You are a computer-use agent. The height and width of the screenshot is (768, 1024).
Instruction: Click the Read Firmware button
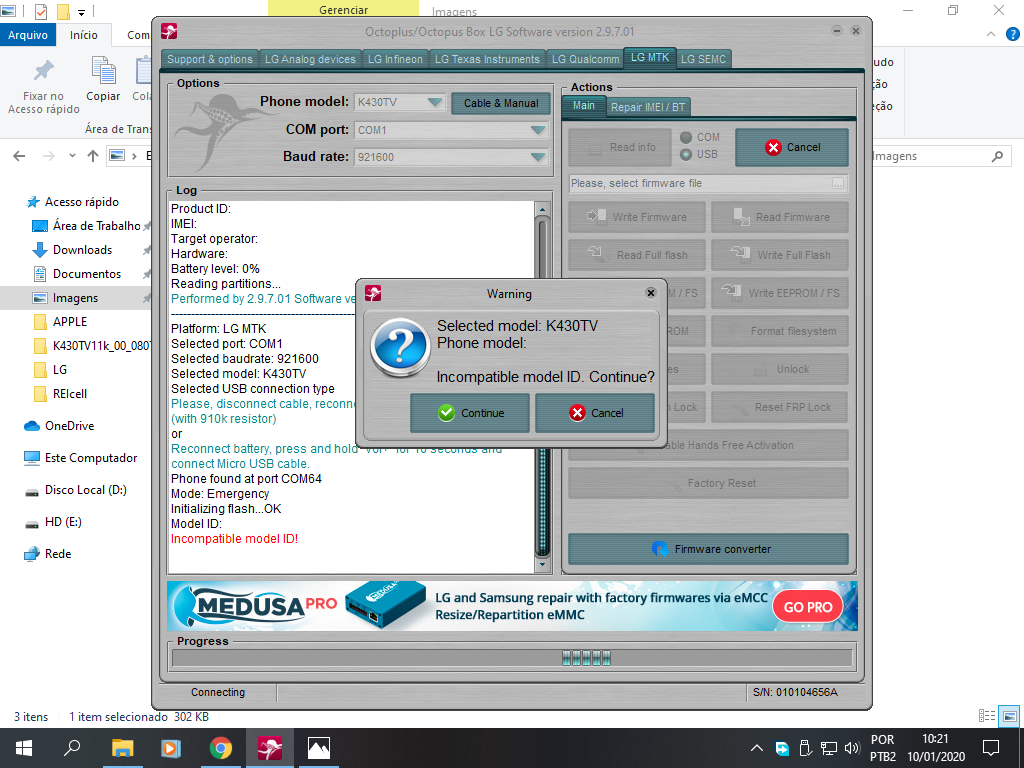coord(780,217)
